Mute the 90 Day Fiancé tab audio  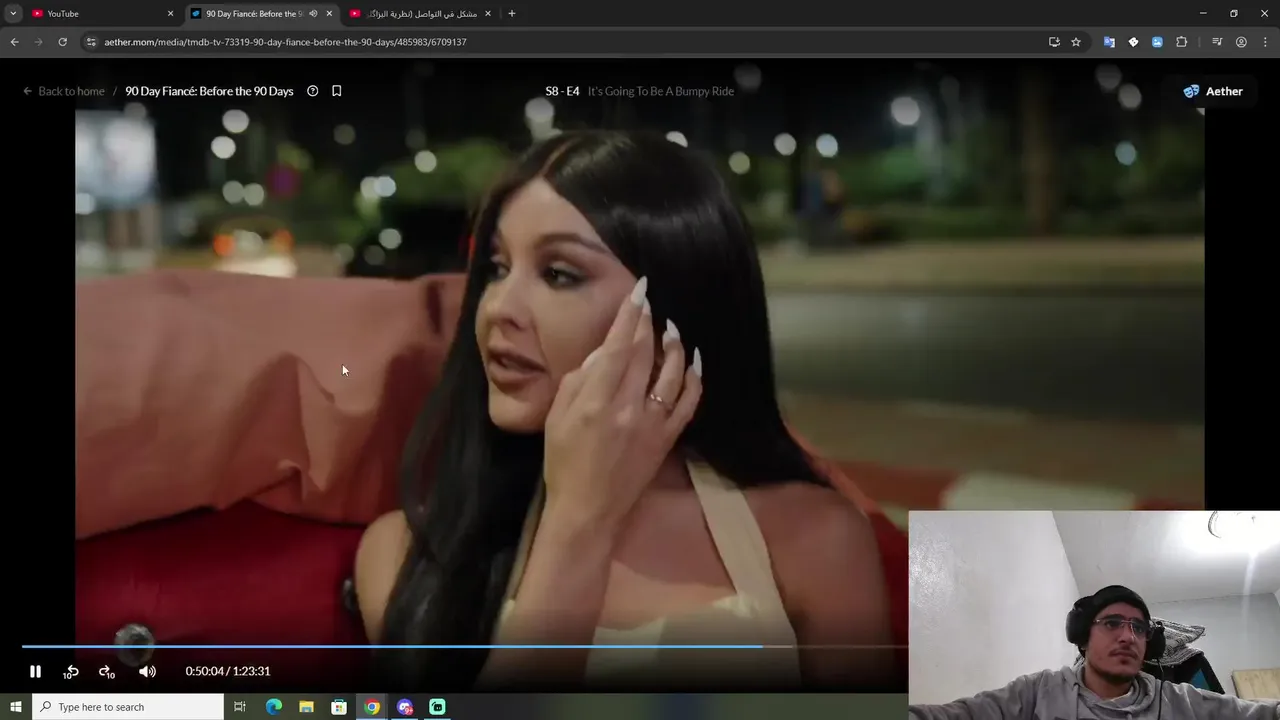click(x=313, y=14)
